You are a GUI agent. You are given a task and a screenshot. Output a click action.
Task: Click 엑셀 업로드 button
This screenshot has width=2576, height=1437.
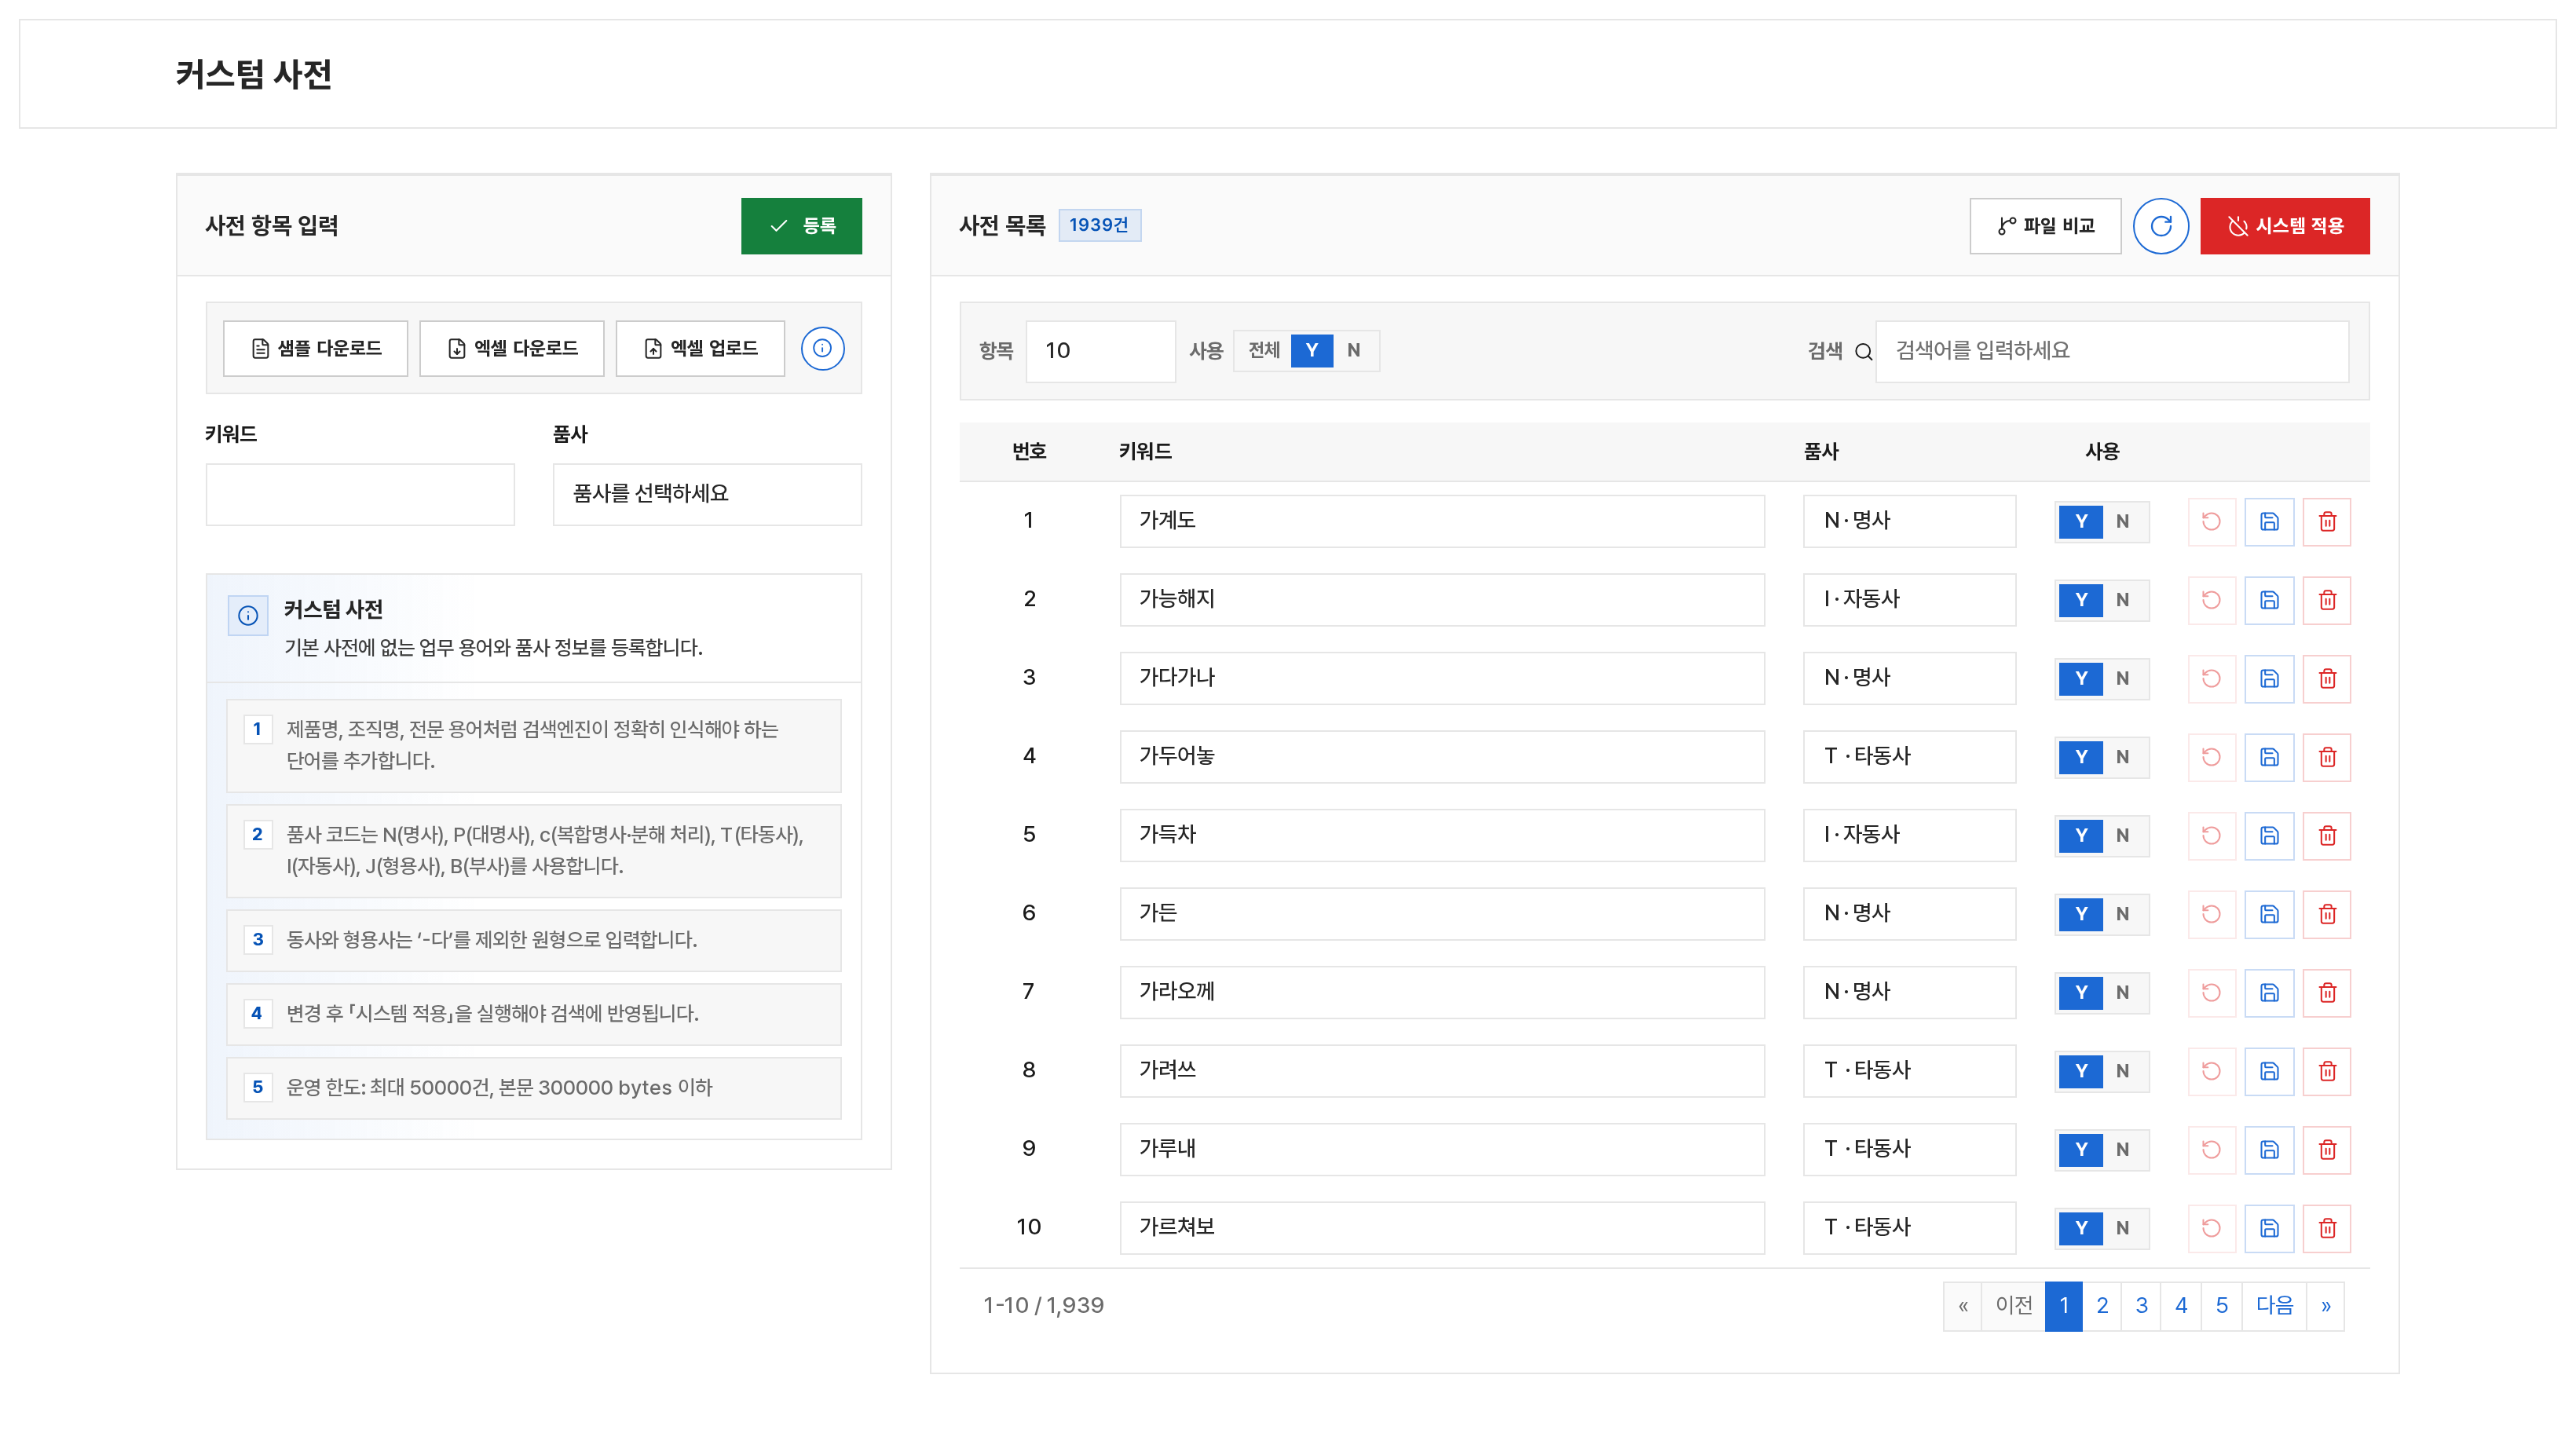pos(700,348)
